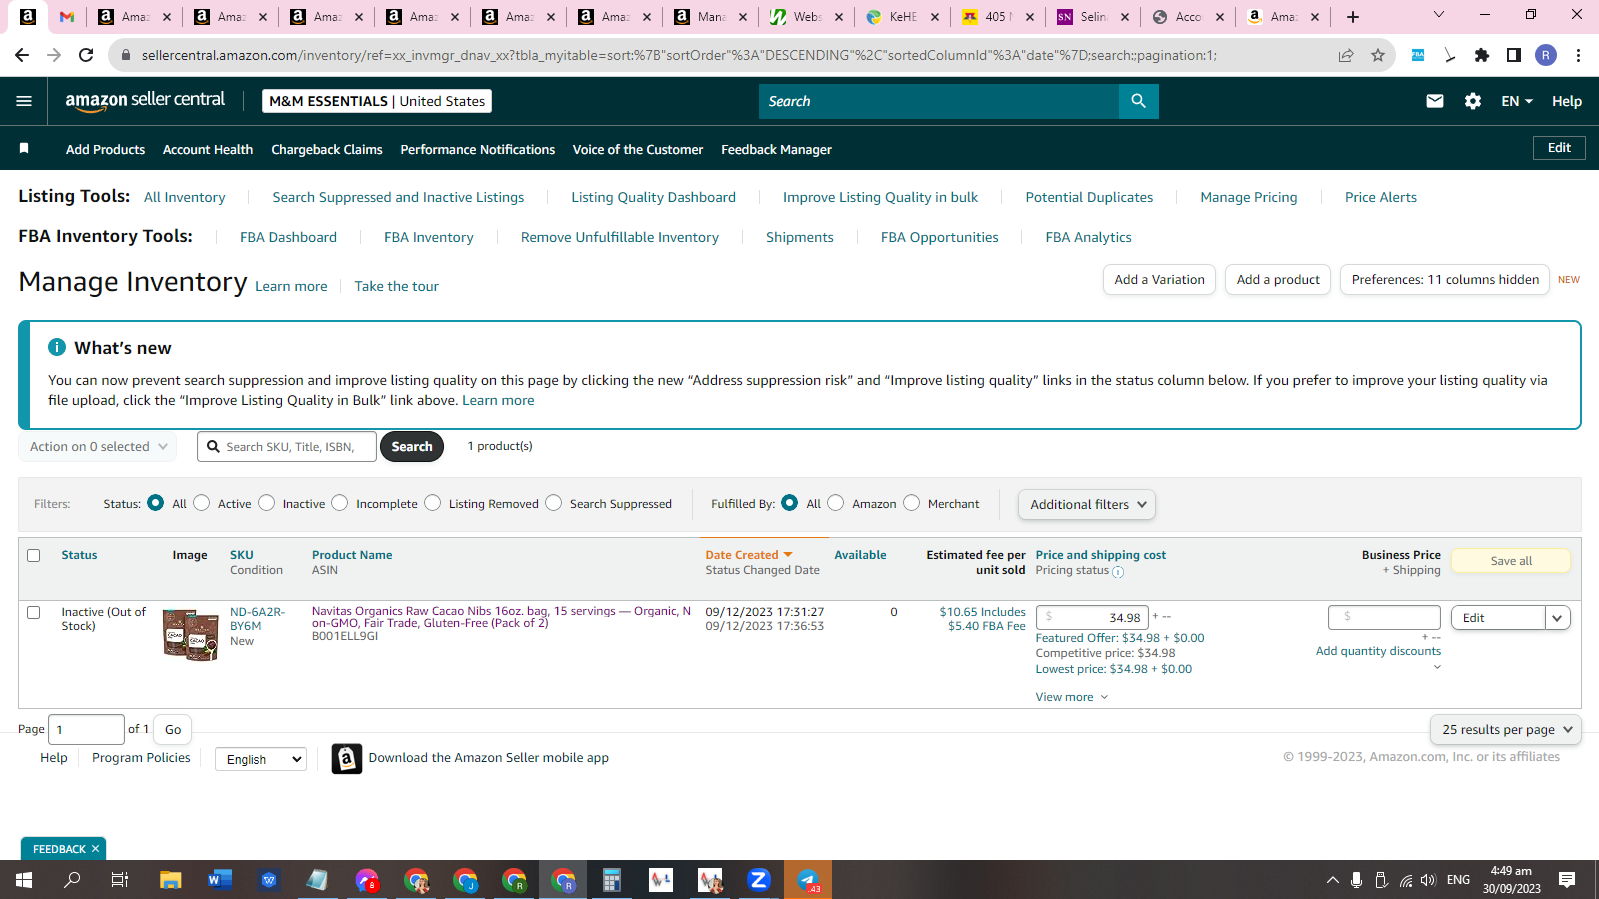Image resolution: width=1599 pixels, height=899 pixels.
Task: Open the browser Extensions puzzle icon
Action: [x=1482, y=55]
